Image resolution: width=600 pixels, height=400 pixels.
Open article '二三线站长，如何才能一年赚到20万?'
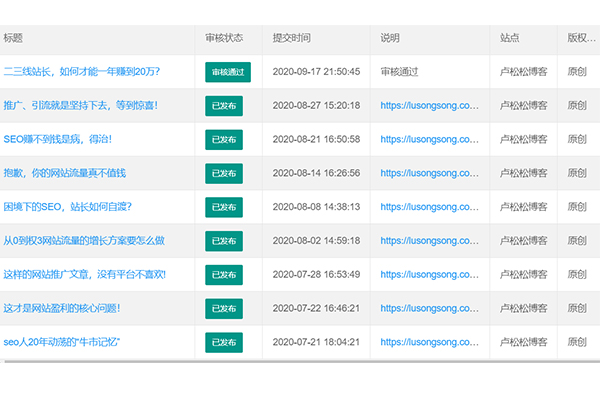point(82,72)
